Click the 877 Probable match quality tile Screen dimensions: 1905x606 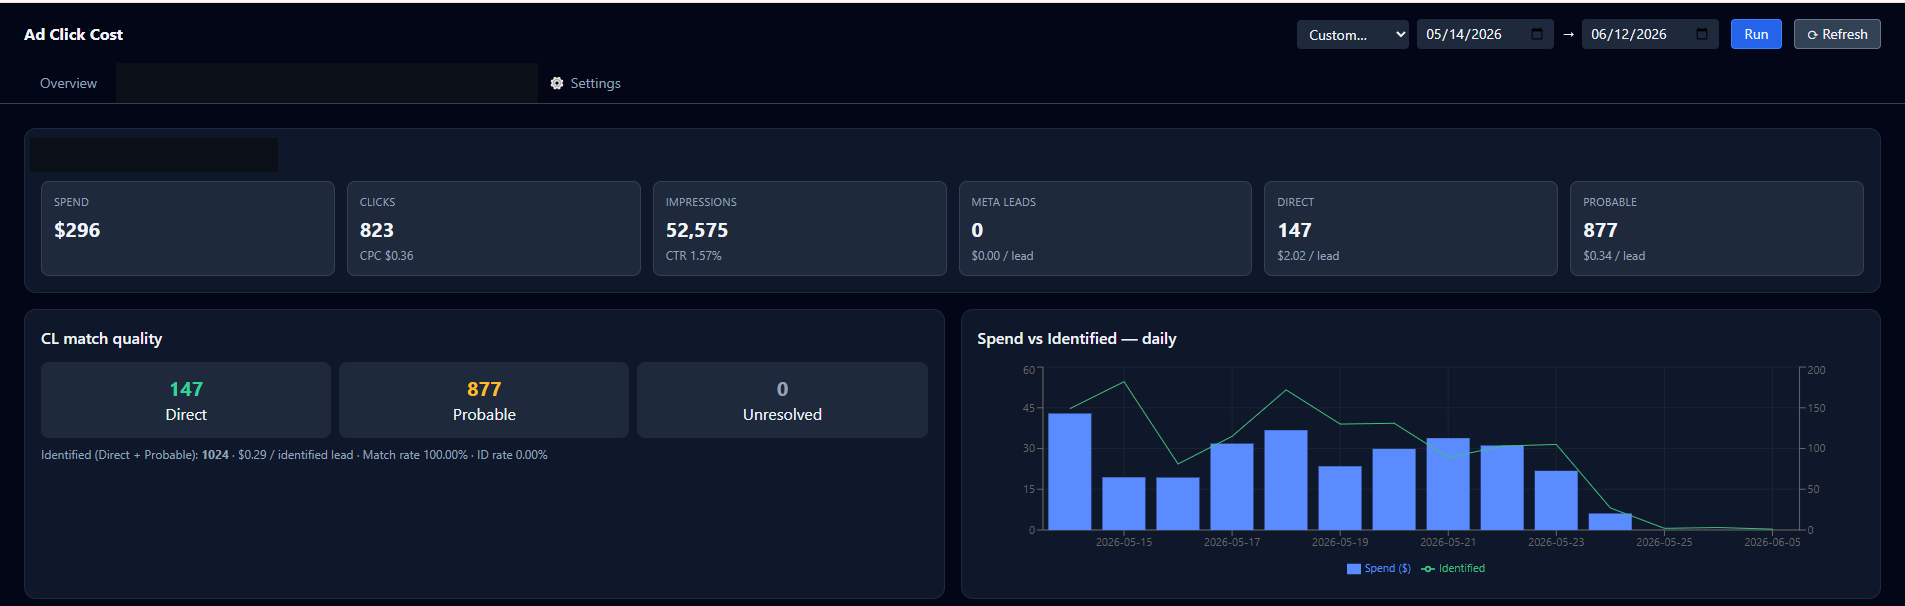(484, 400)
